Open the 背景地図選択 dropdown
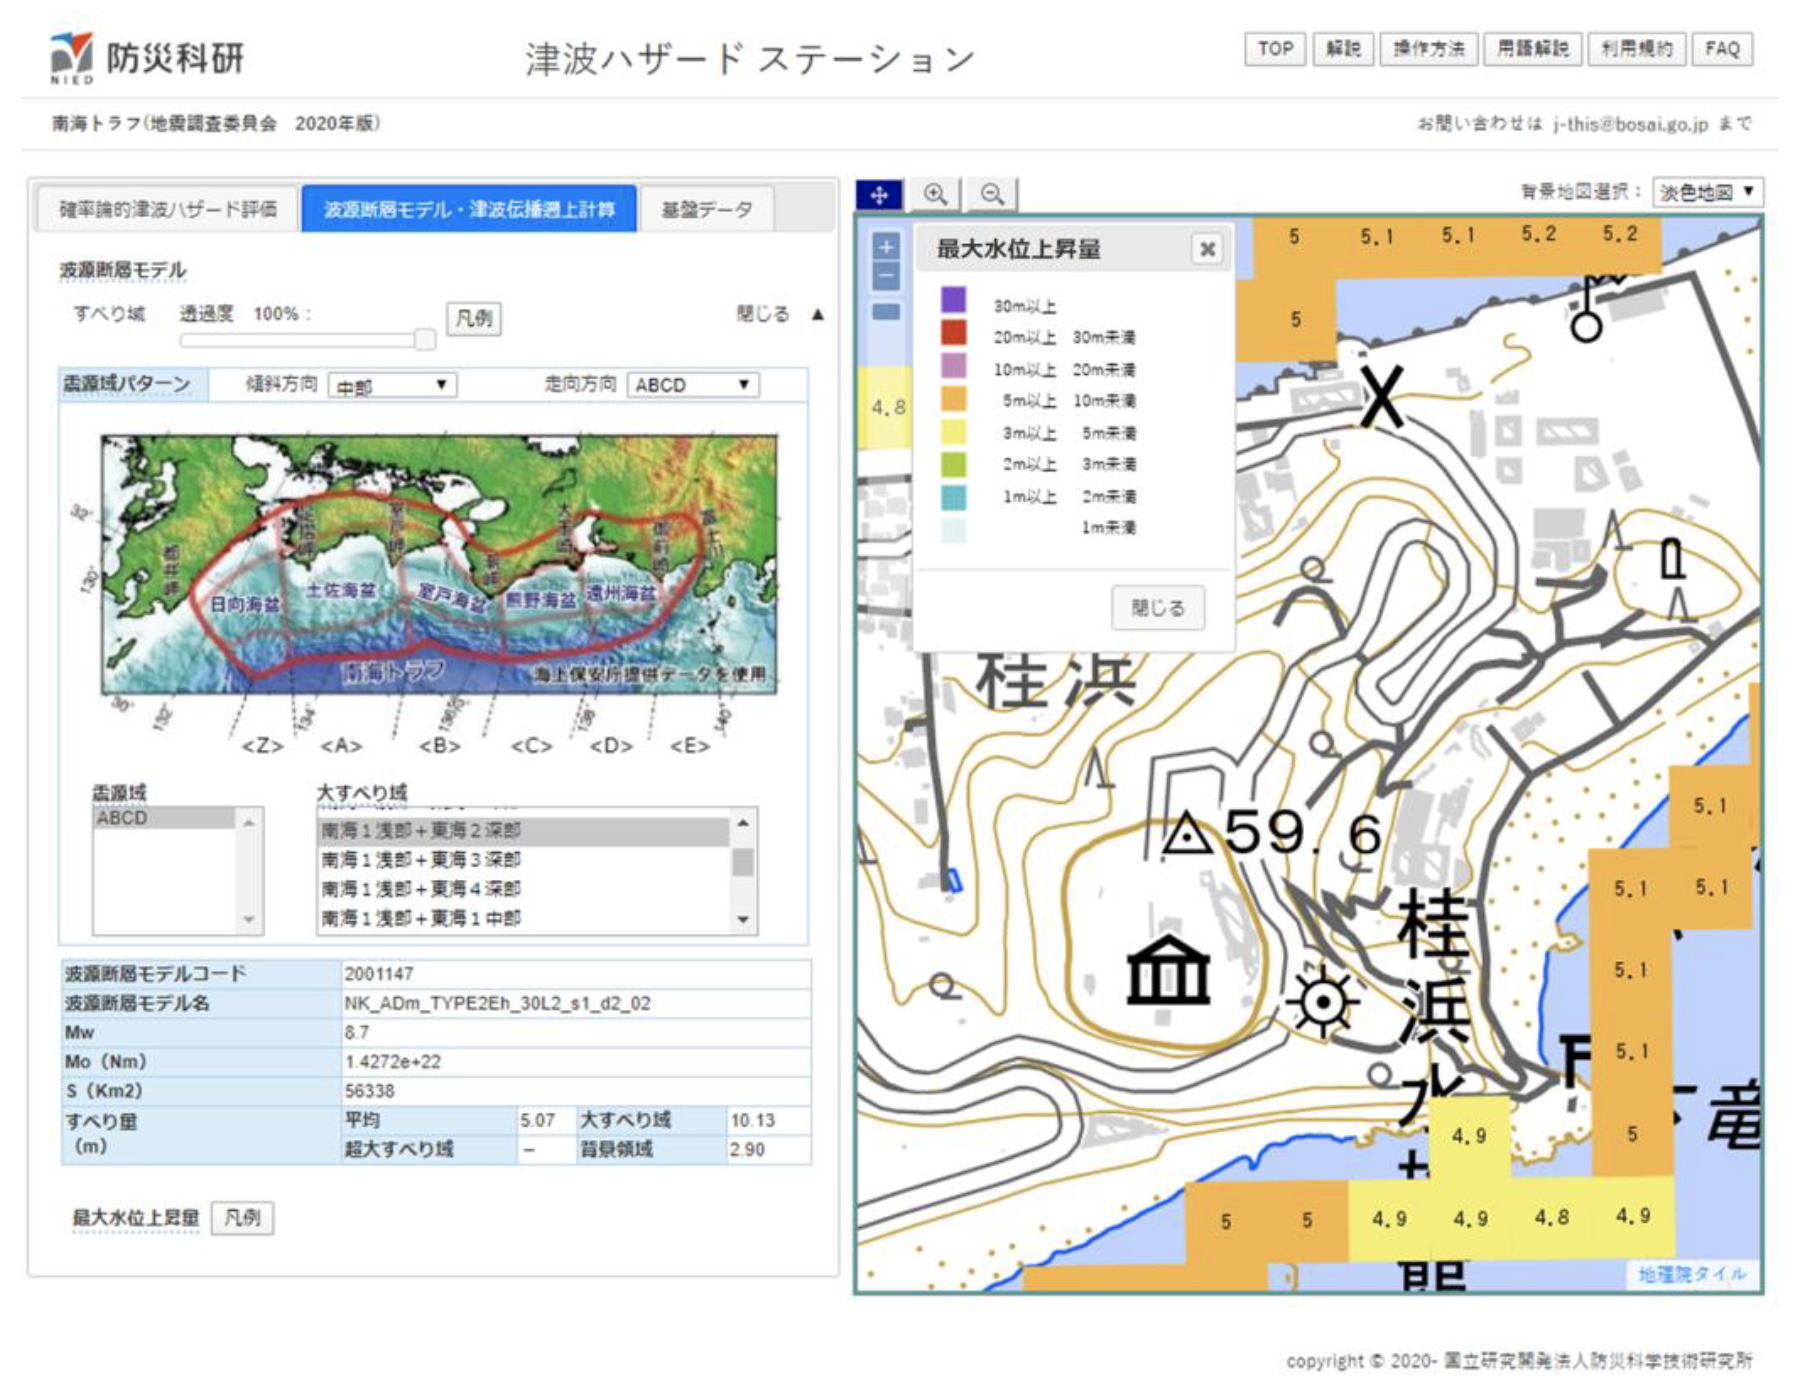Viewport: 1816px width, 1382px height. (1706, 192)
